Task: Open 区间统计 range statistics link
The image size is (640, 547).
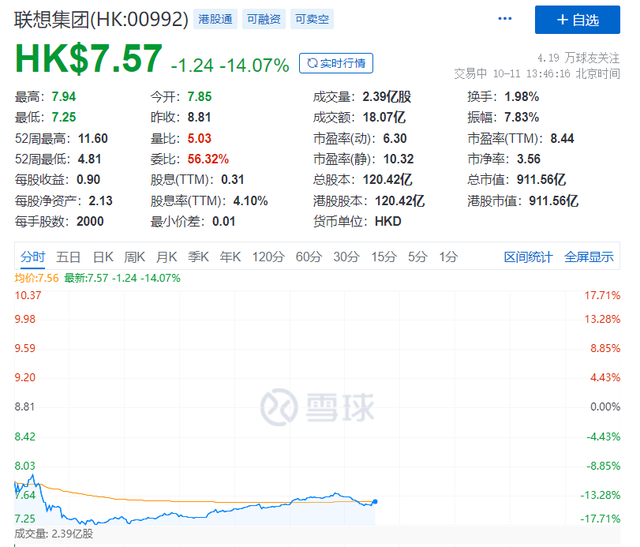Action: [x=528, y=257]
